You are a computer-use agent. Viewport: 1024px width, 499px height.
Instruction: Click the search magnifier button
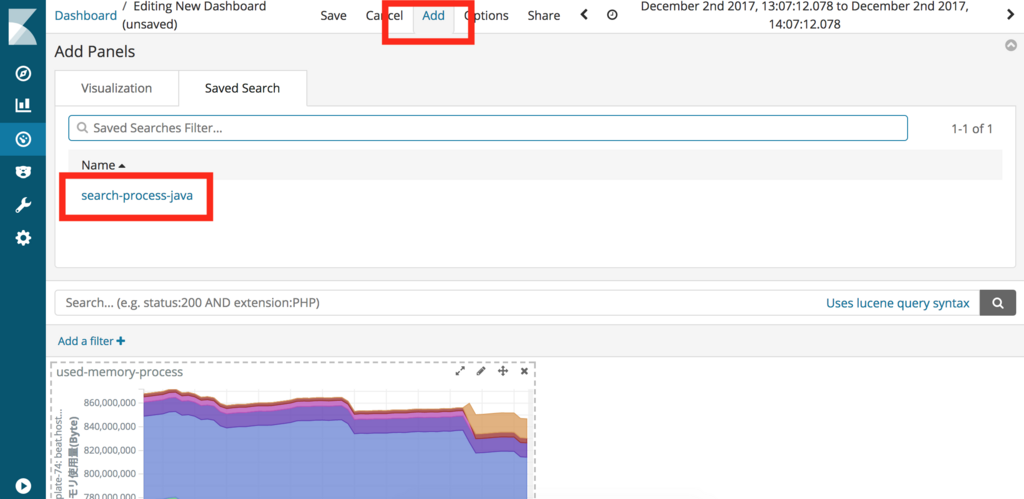click(x=998, y=303)
